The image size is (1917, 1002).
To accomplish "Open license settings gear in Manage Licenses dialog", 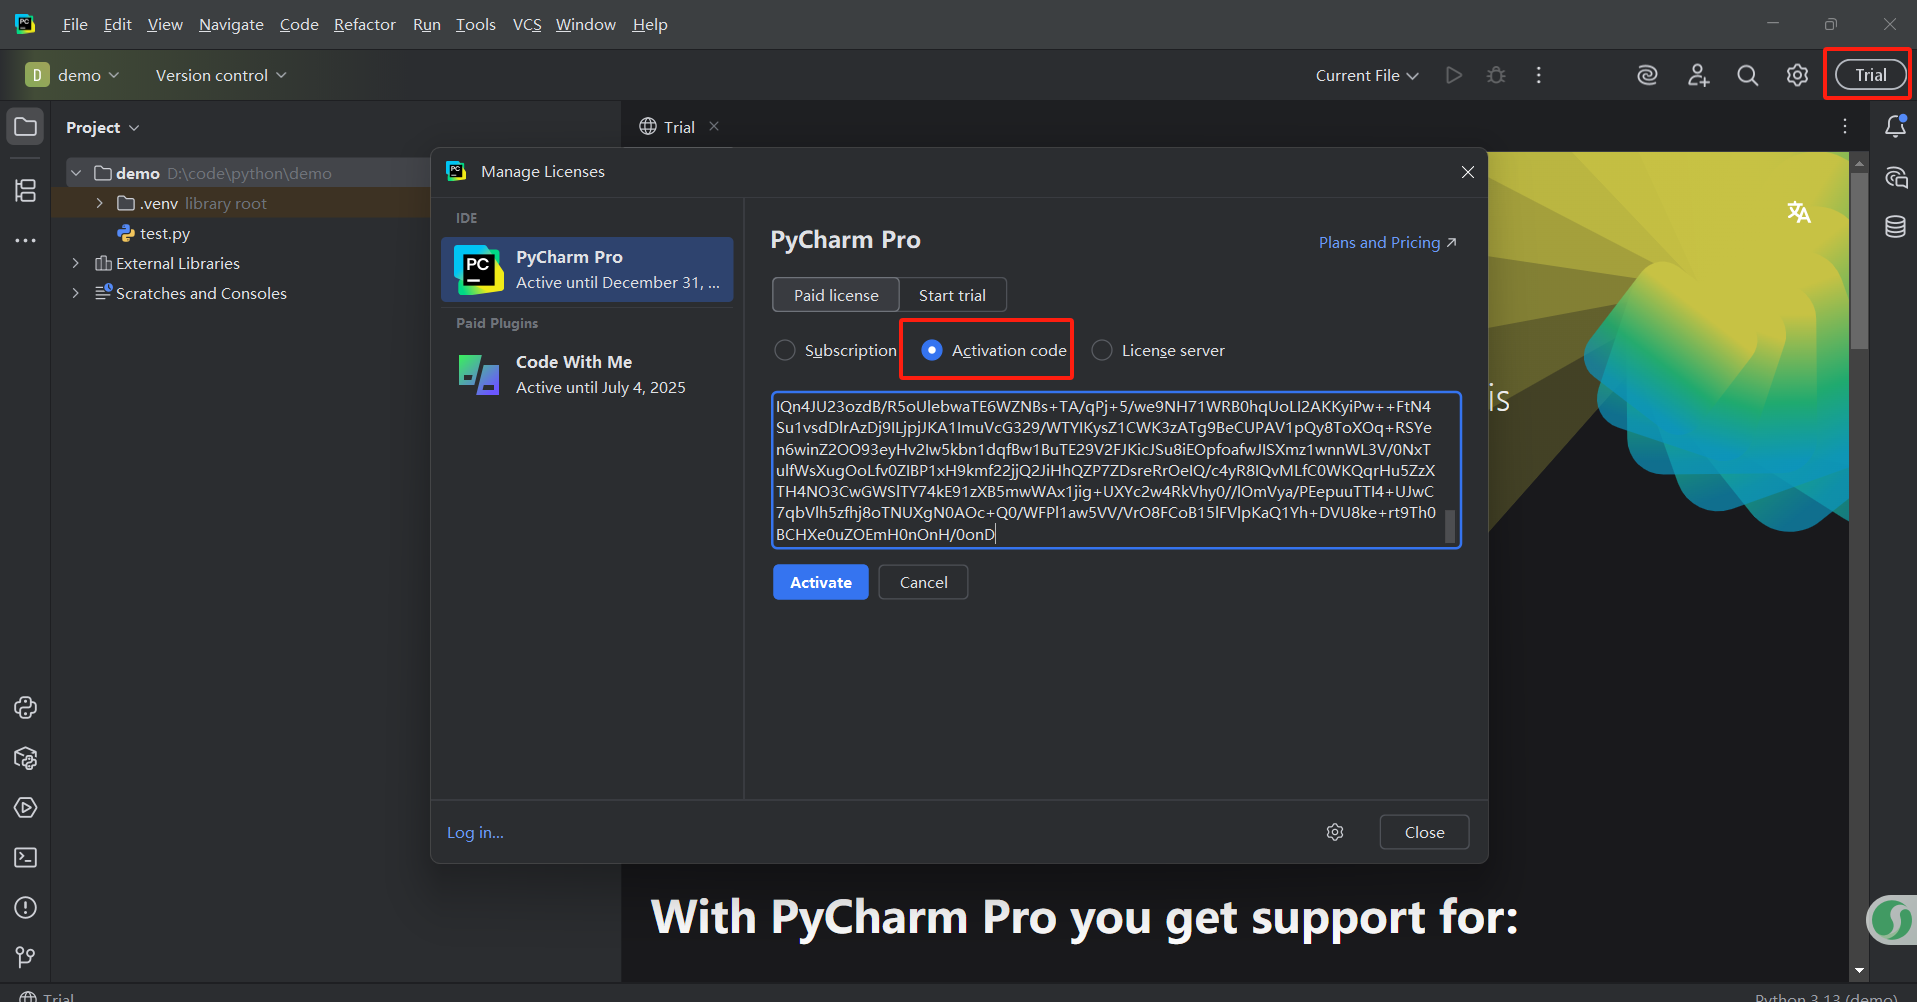I will tap(1335, 832).
